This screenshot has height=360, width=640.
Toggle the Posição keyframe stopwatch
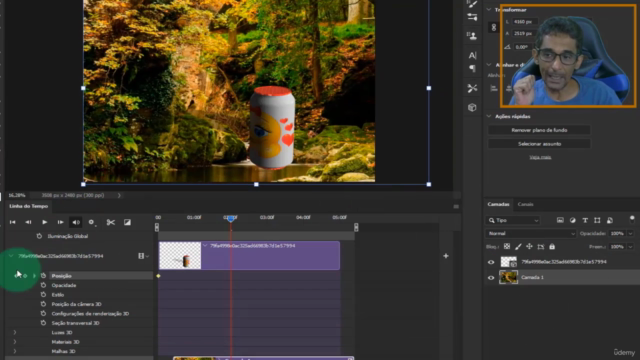[x=43, y=276]
